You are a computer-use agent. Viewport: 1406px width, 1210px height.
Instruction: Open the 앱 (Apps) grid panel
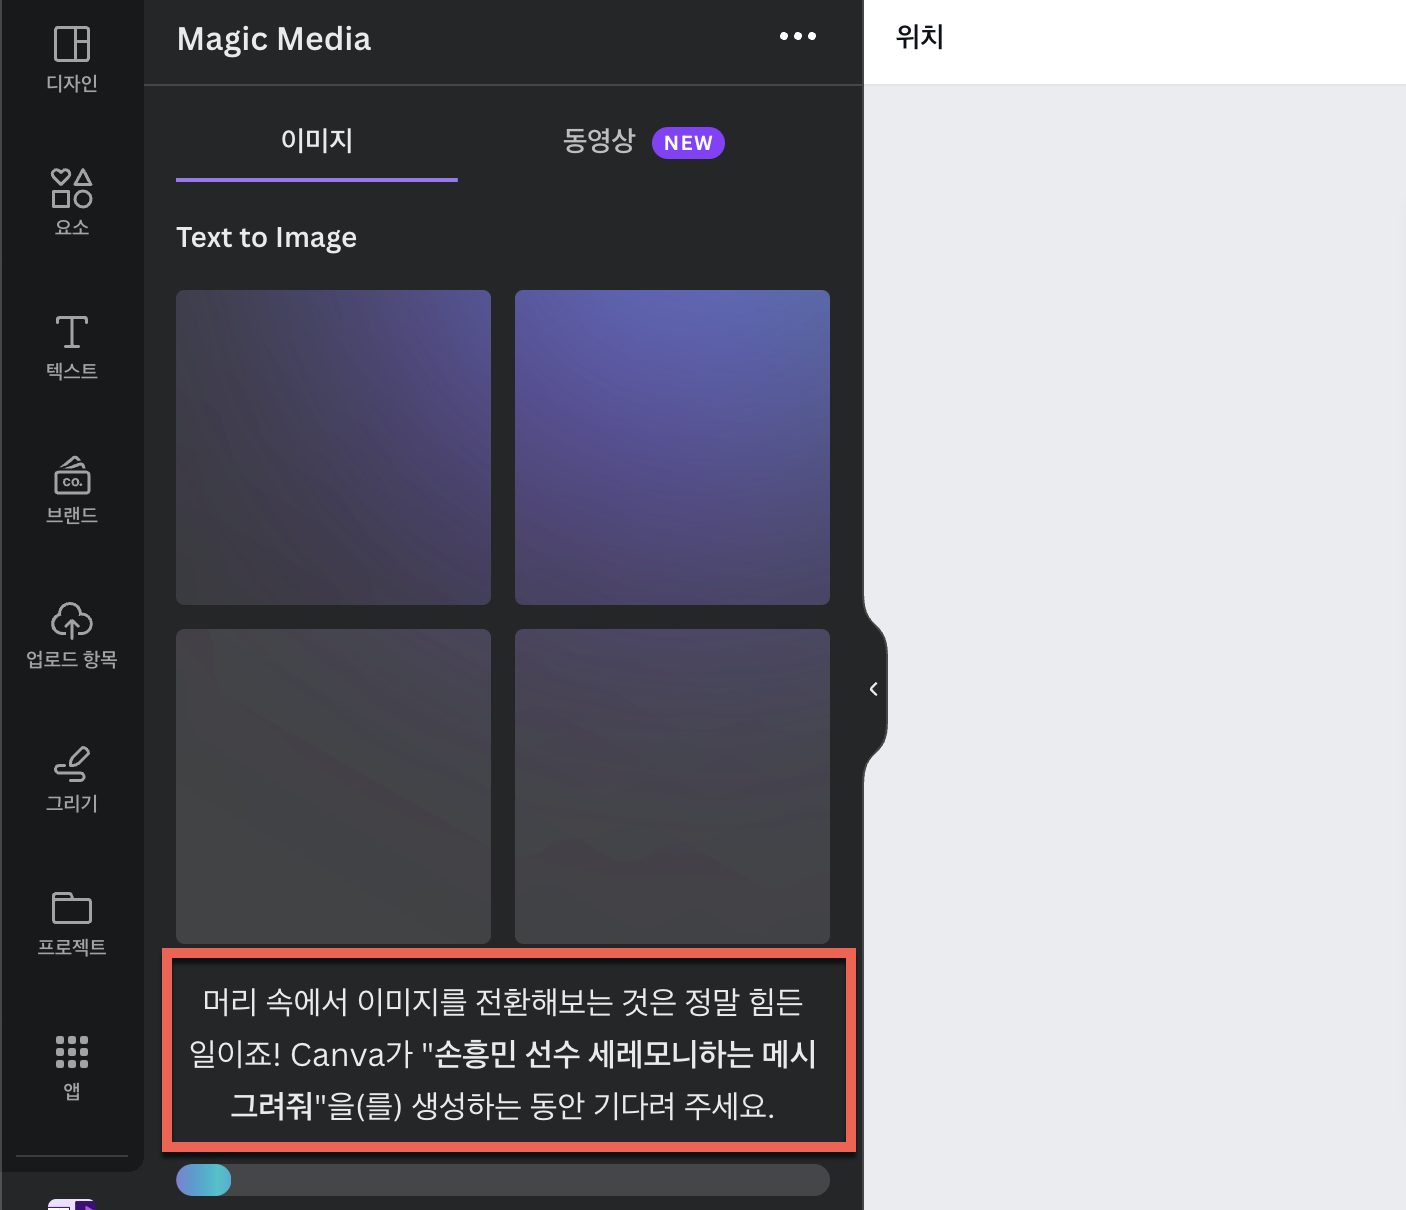click(72, 1067)
